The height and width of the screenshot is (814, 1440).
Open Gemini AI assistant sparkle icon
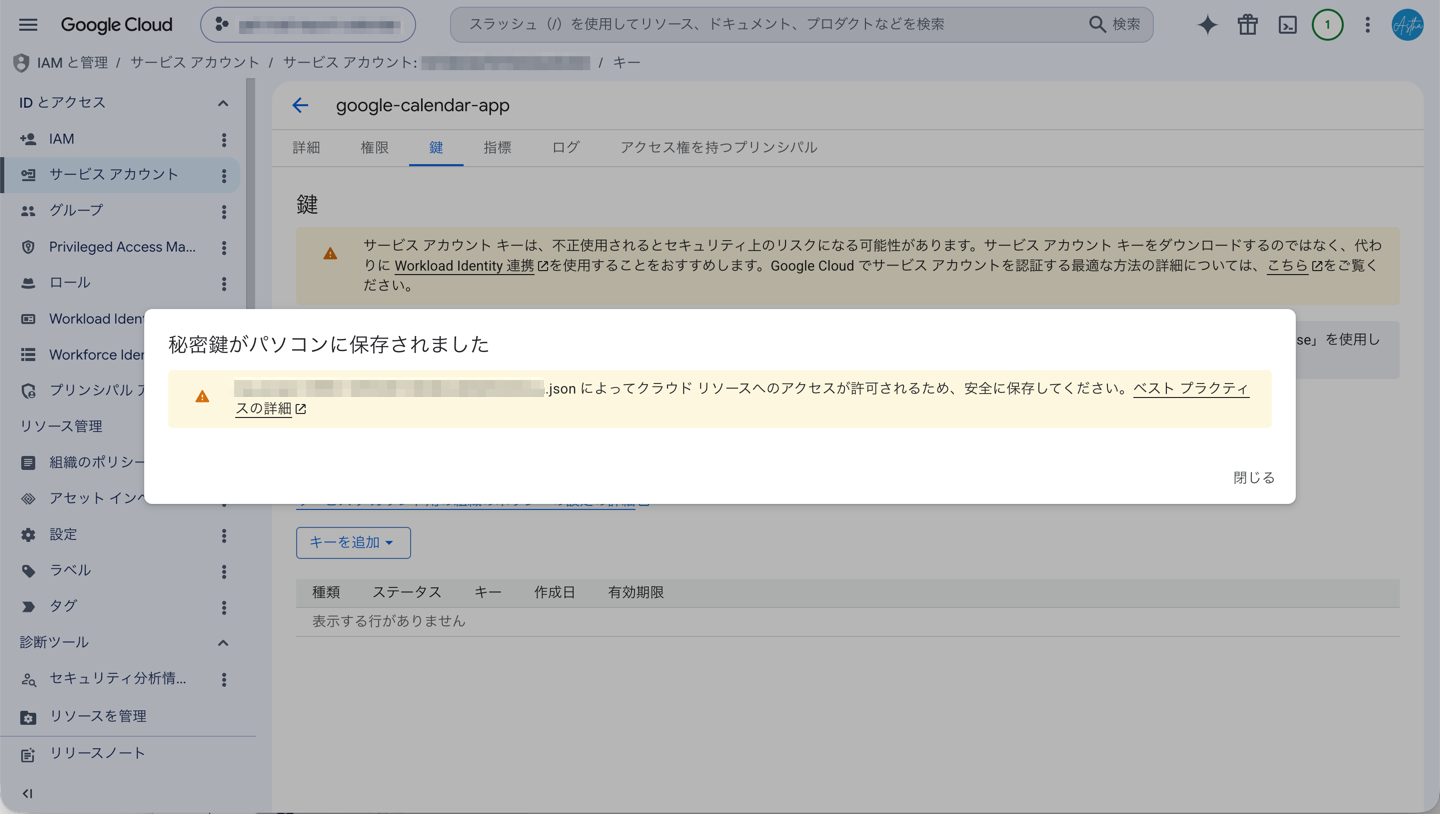tap(1208, 25)
